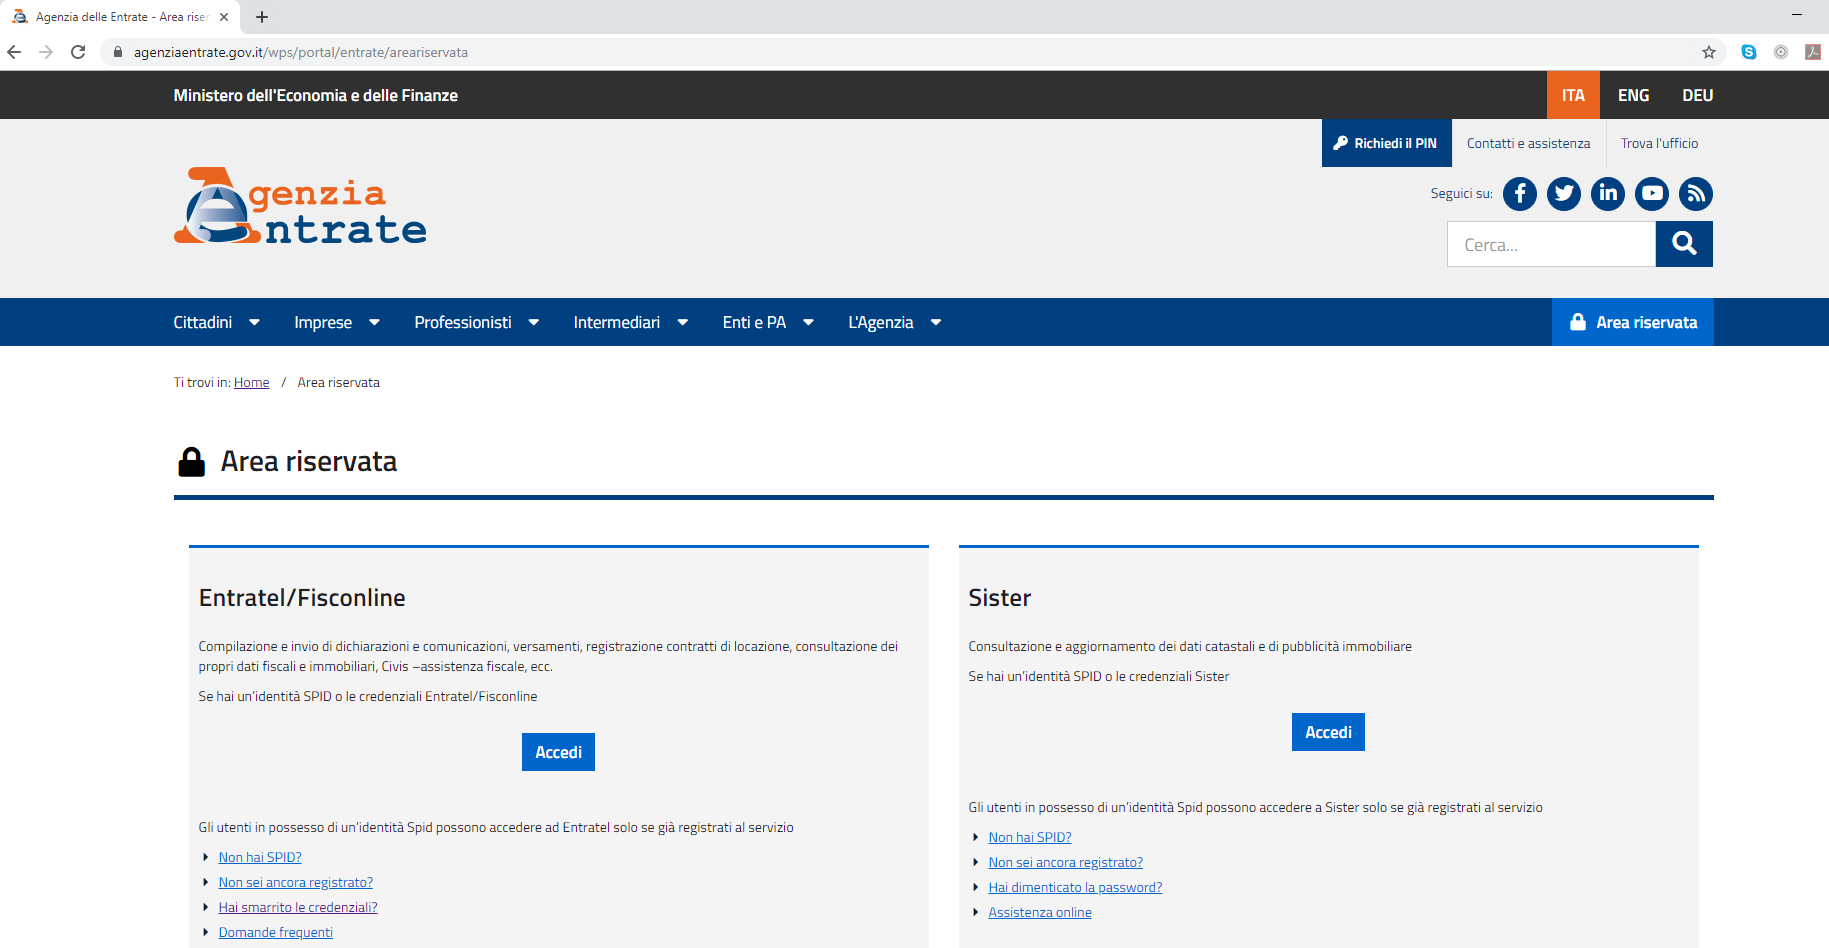Expand the Cittadini menu
The image size is (1829, 948).
tap(217, 322)
